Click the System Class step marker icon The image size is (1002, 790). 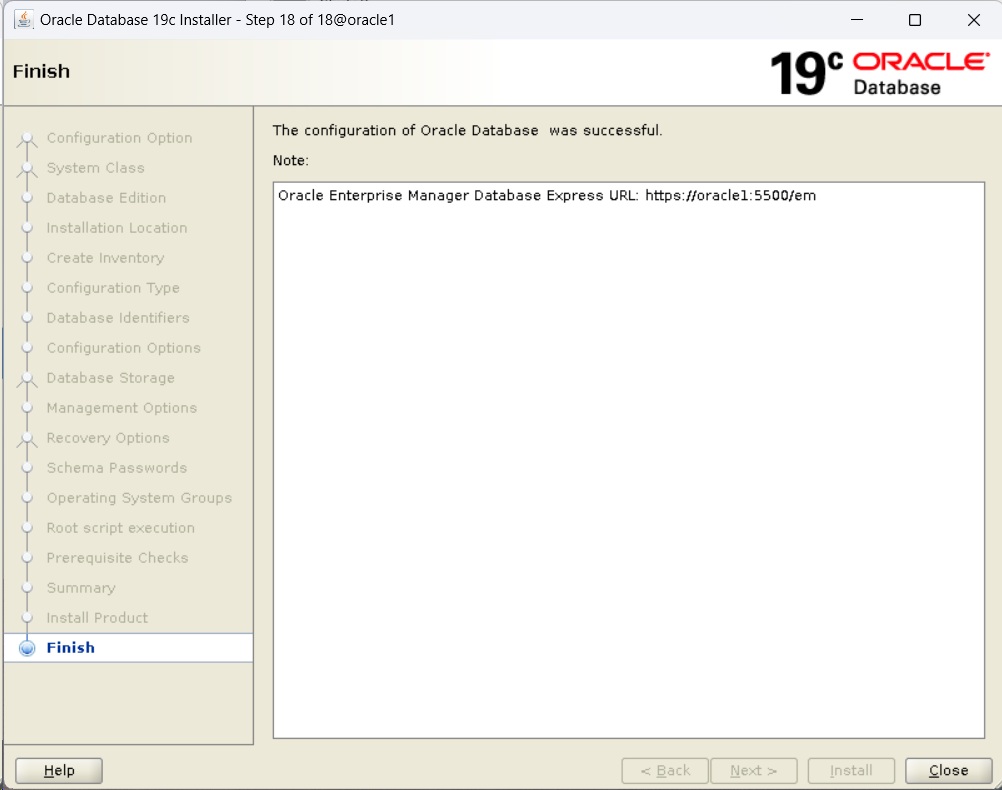coord(28,169)
